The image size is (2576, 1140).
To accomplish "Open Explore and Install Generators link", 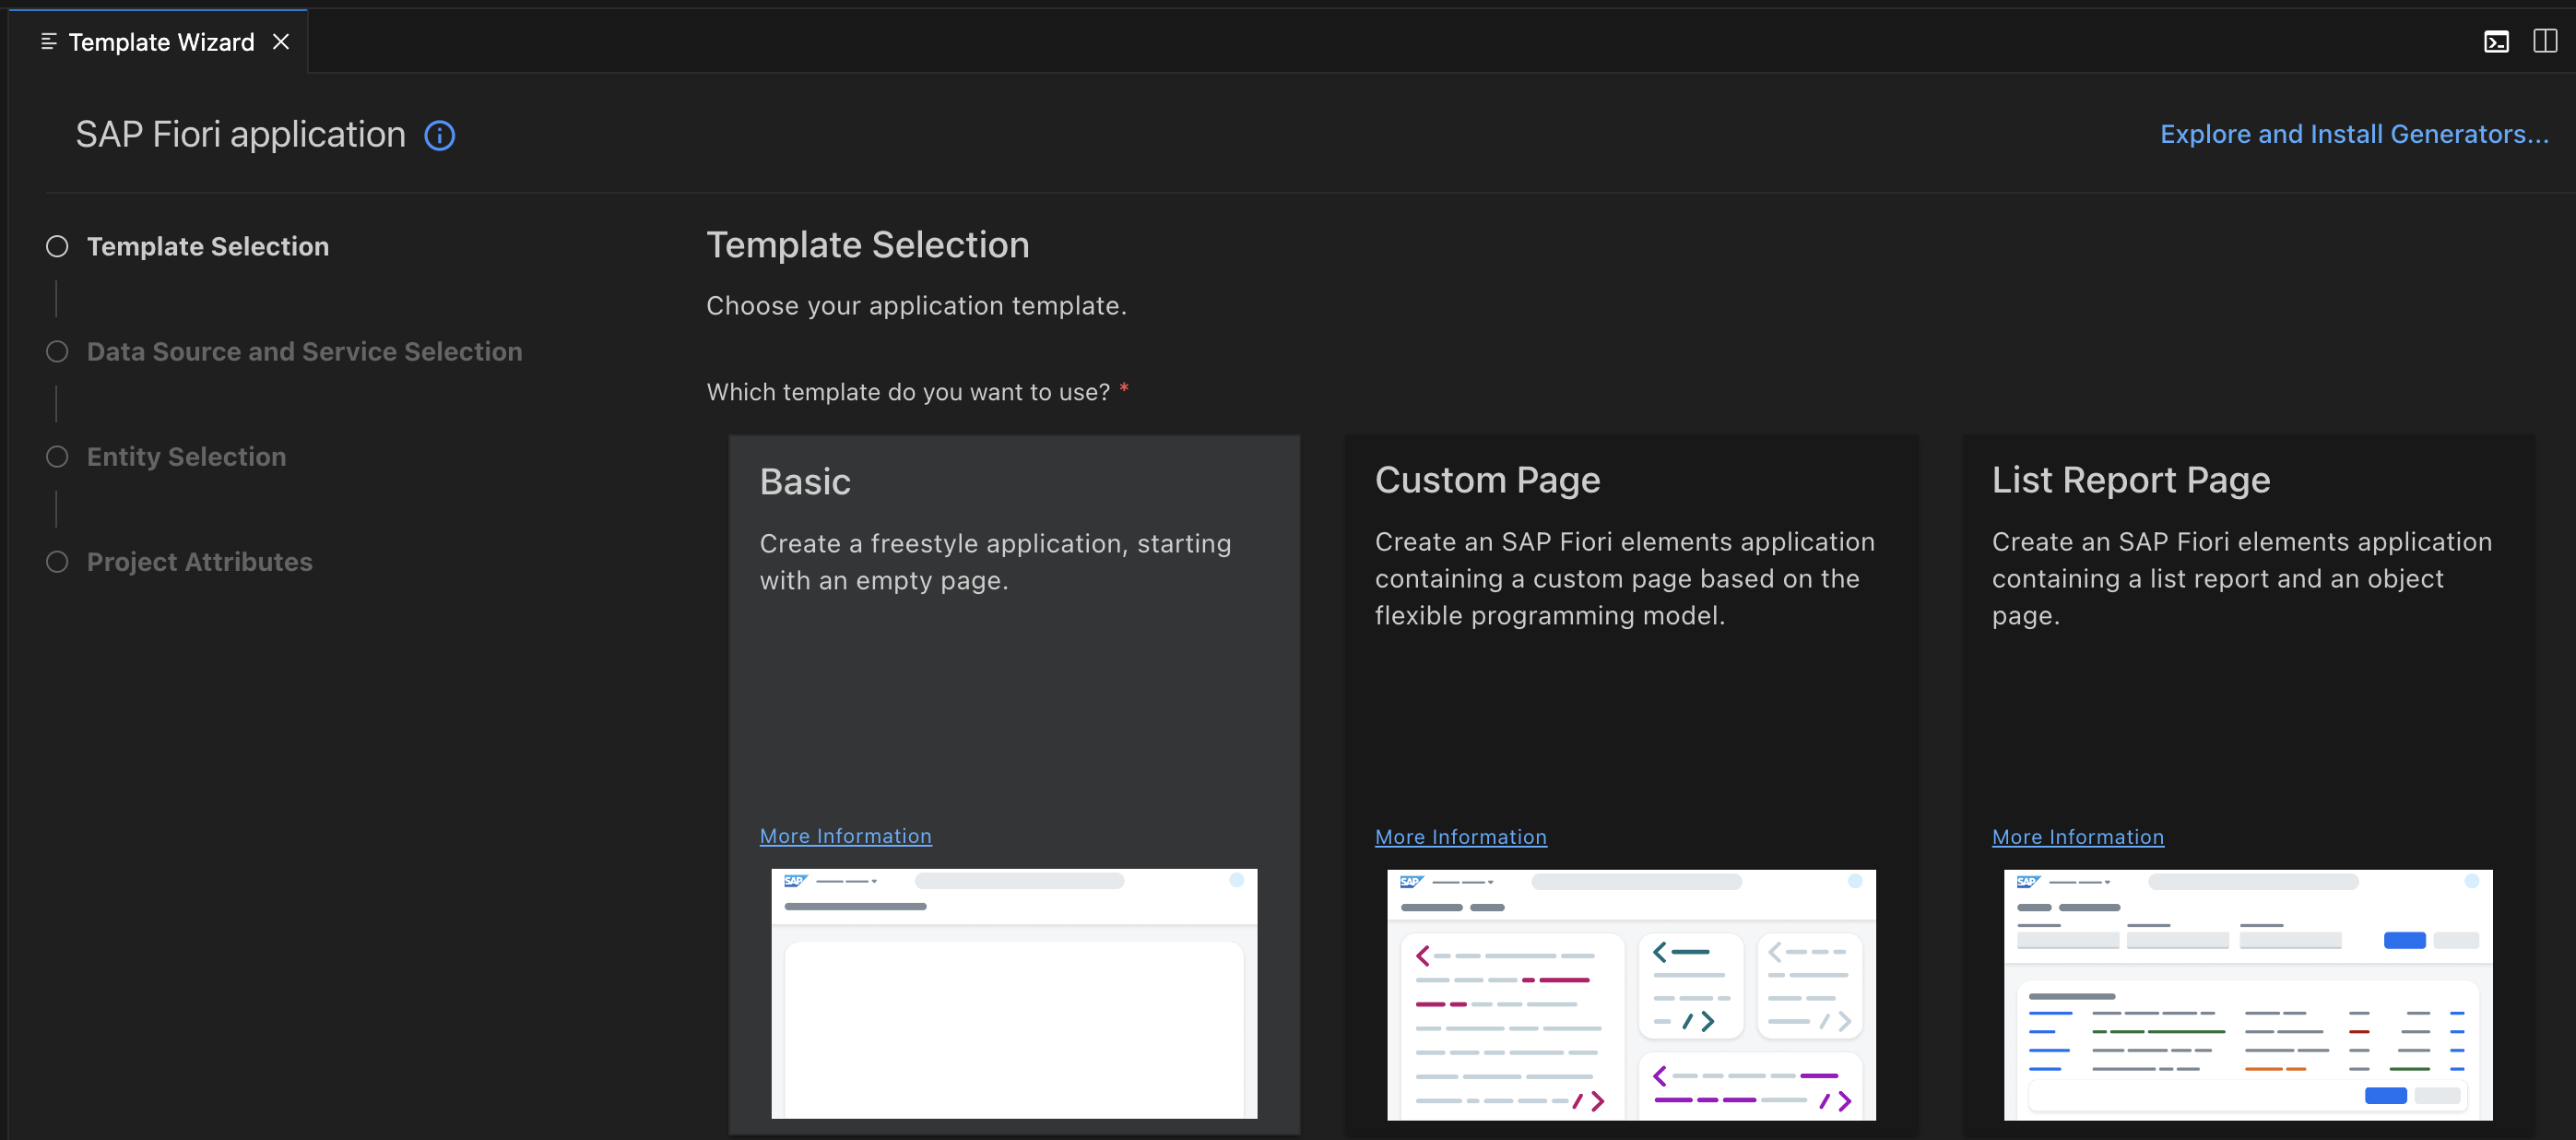I will pos(2353,134).
